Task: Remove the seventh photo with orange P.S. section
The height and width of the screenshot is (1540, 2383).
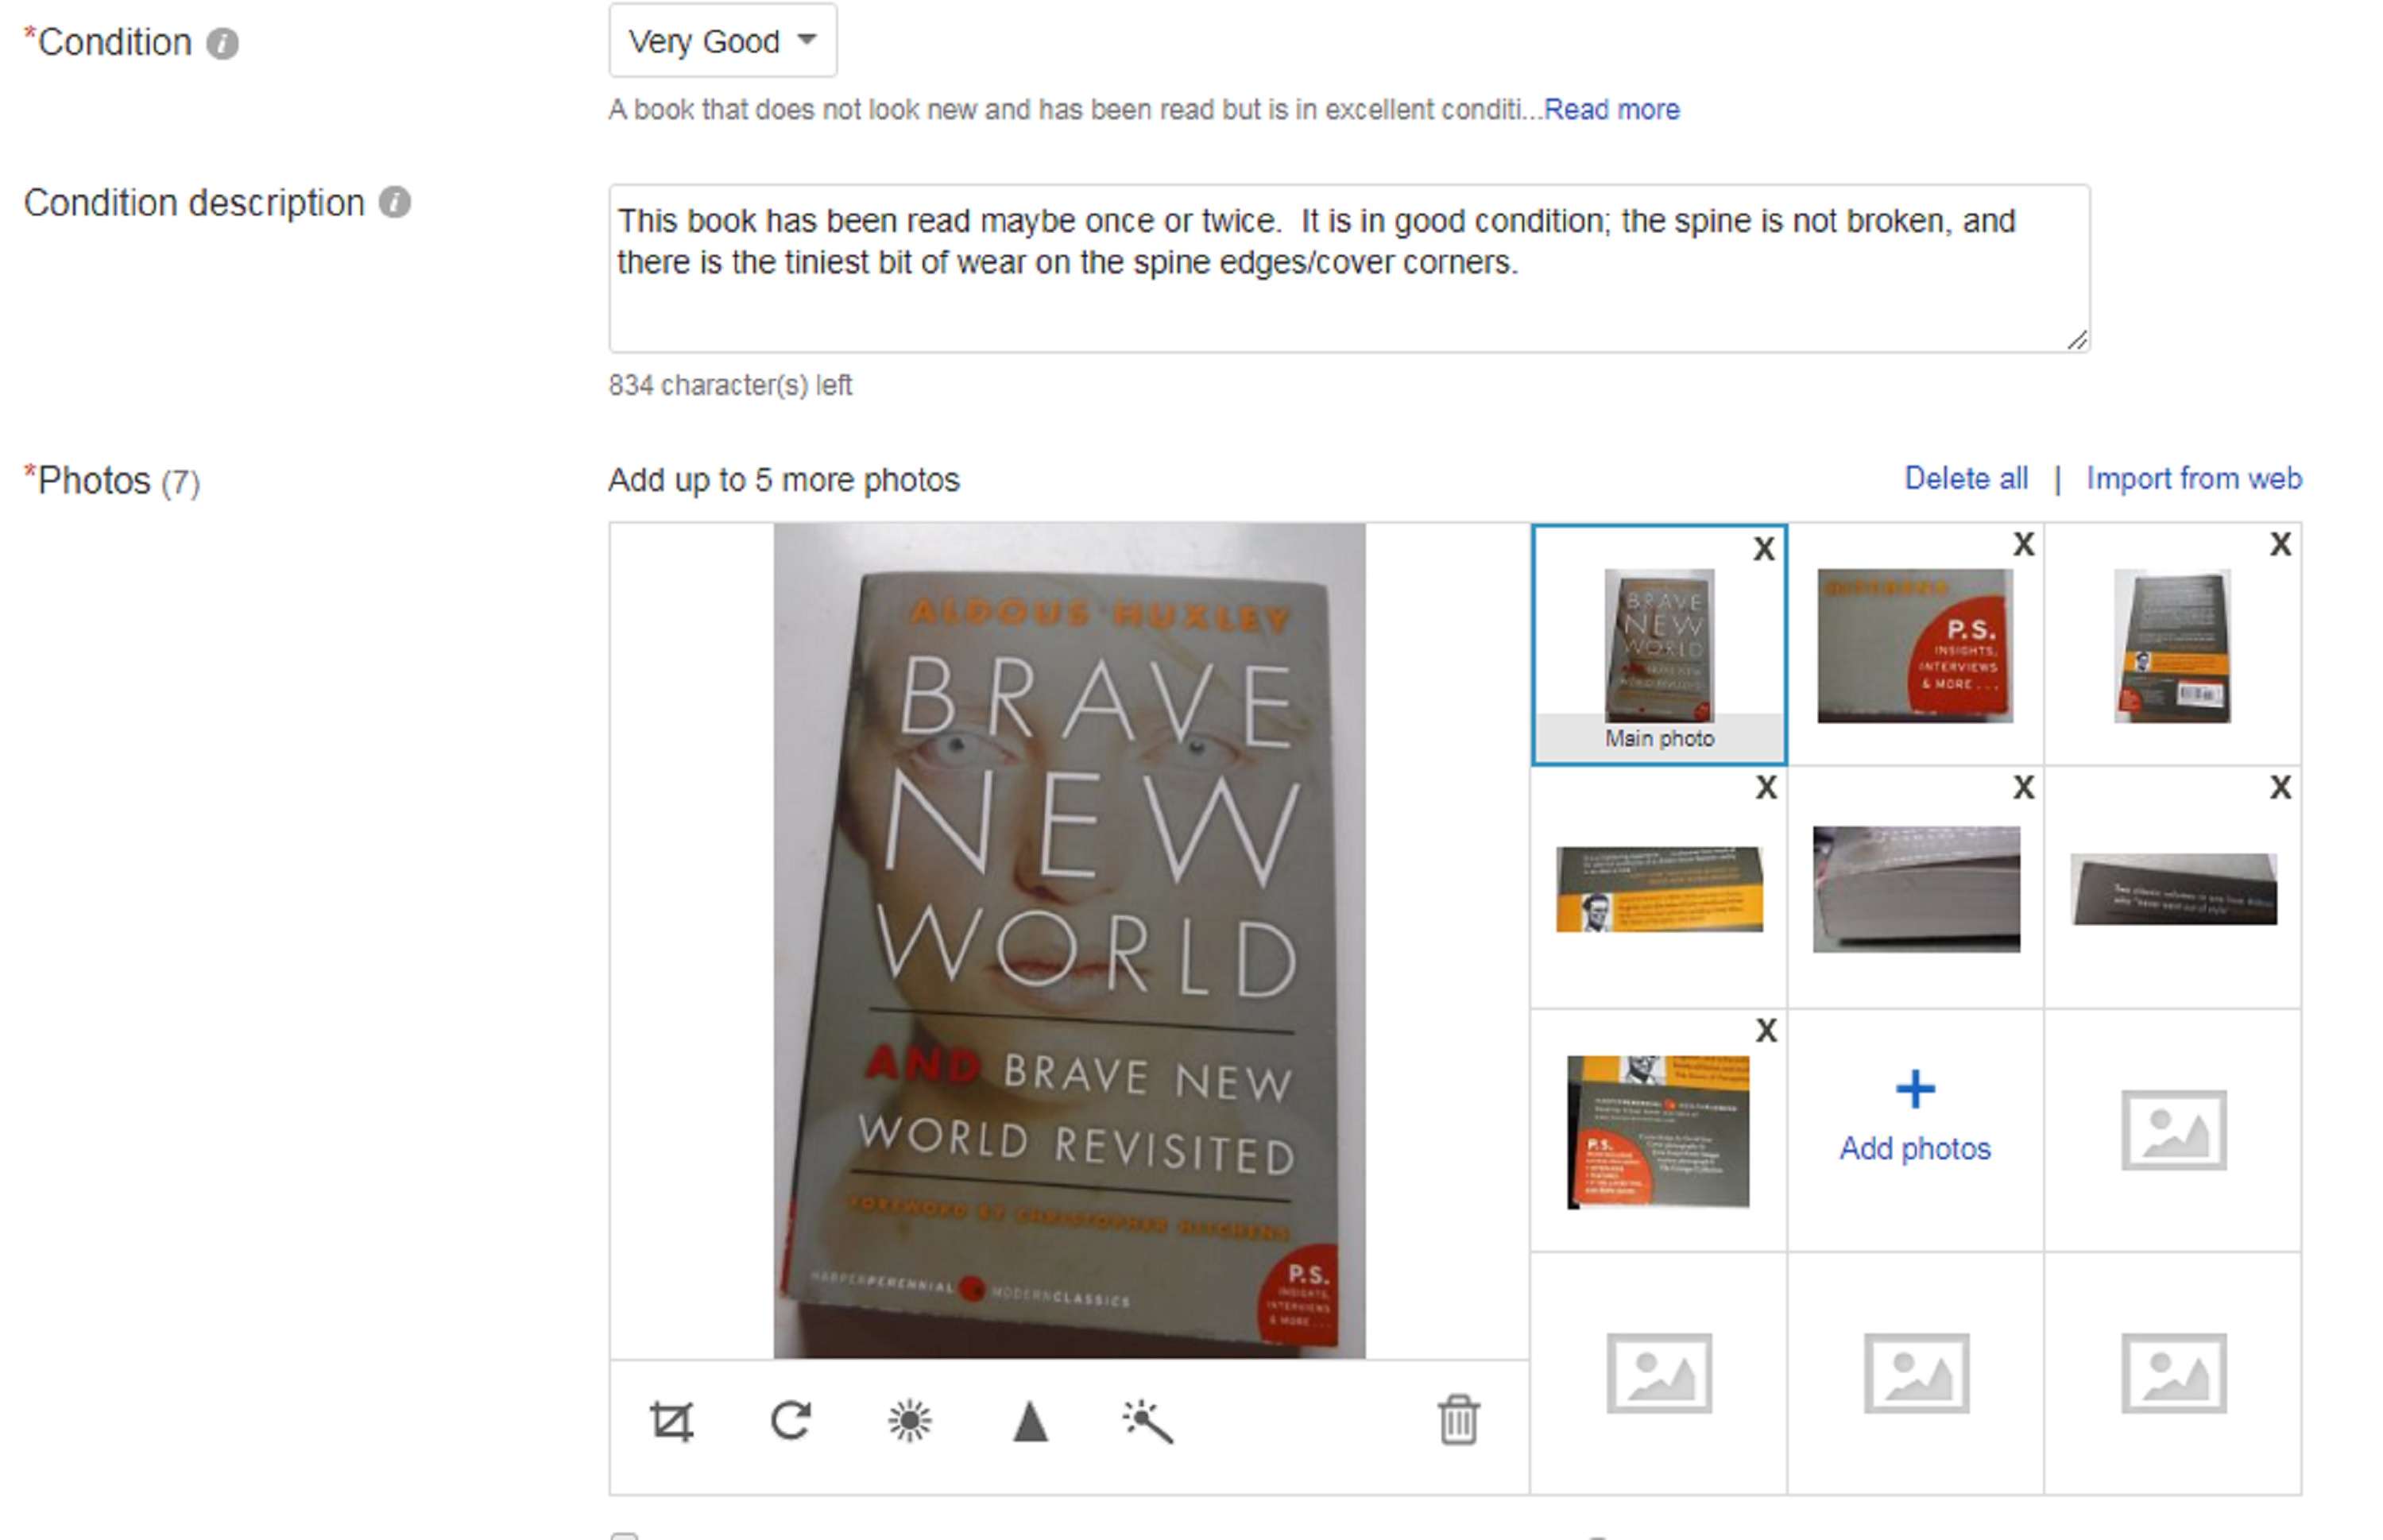Action: pyautogui.click(x=1766, y=1030)
